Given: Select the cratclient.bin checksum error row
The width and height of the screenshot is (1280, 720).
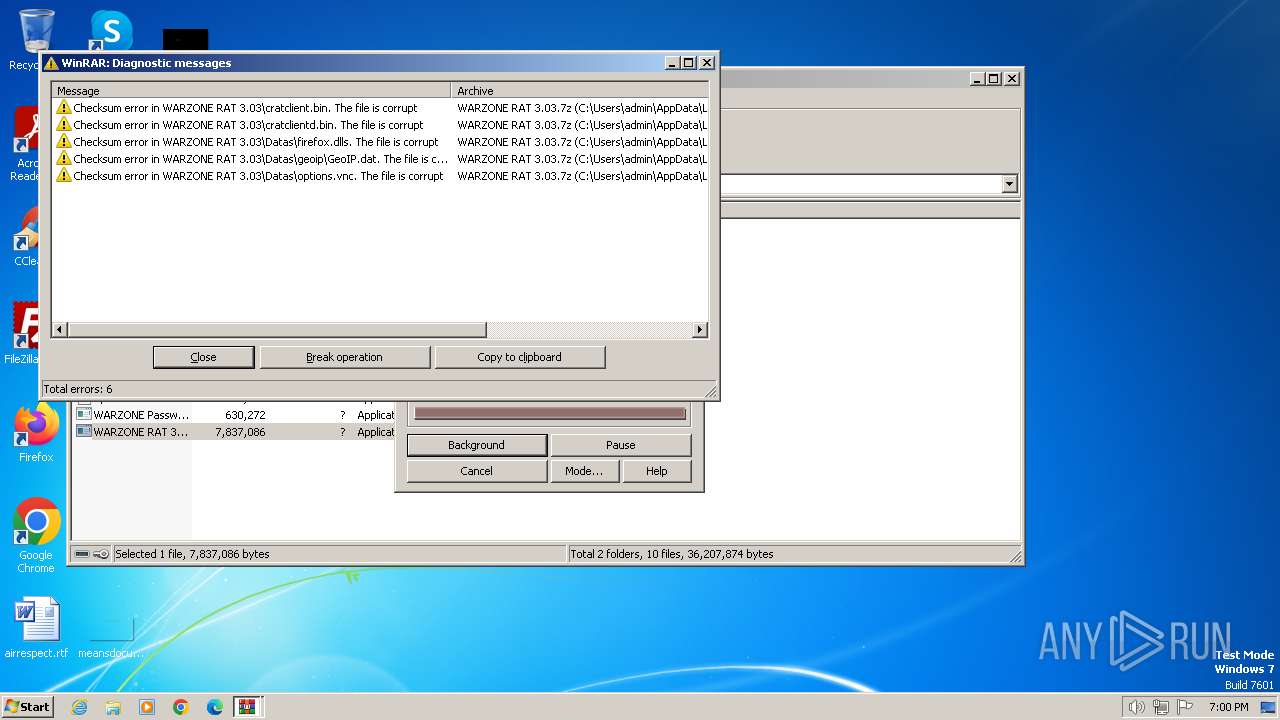Looking at the screenshot, I should pyautogui.click(x=380, y=108).
